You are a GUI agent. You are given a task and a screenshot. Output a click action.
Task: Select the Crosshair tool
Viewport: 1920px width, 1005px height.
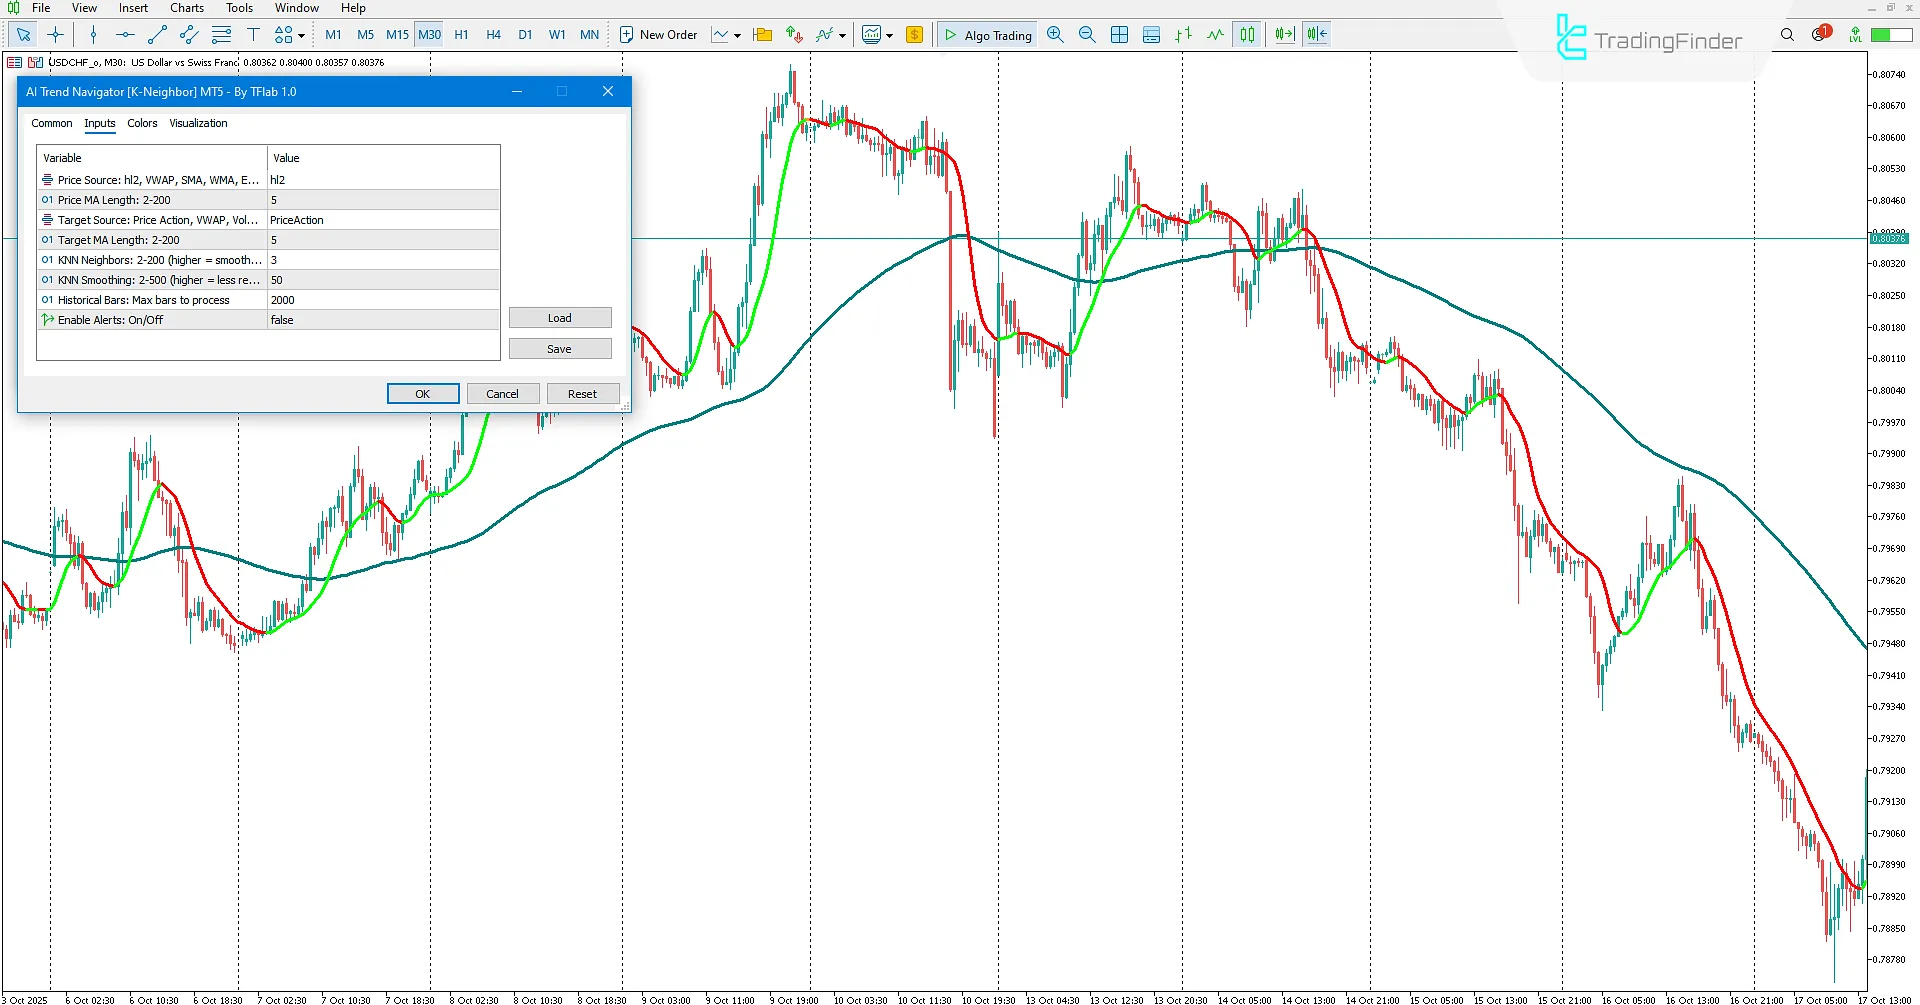[x=56, y=34]
